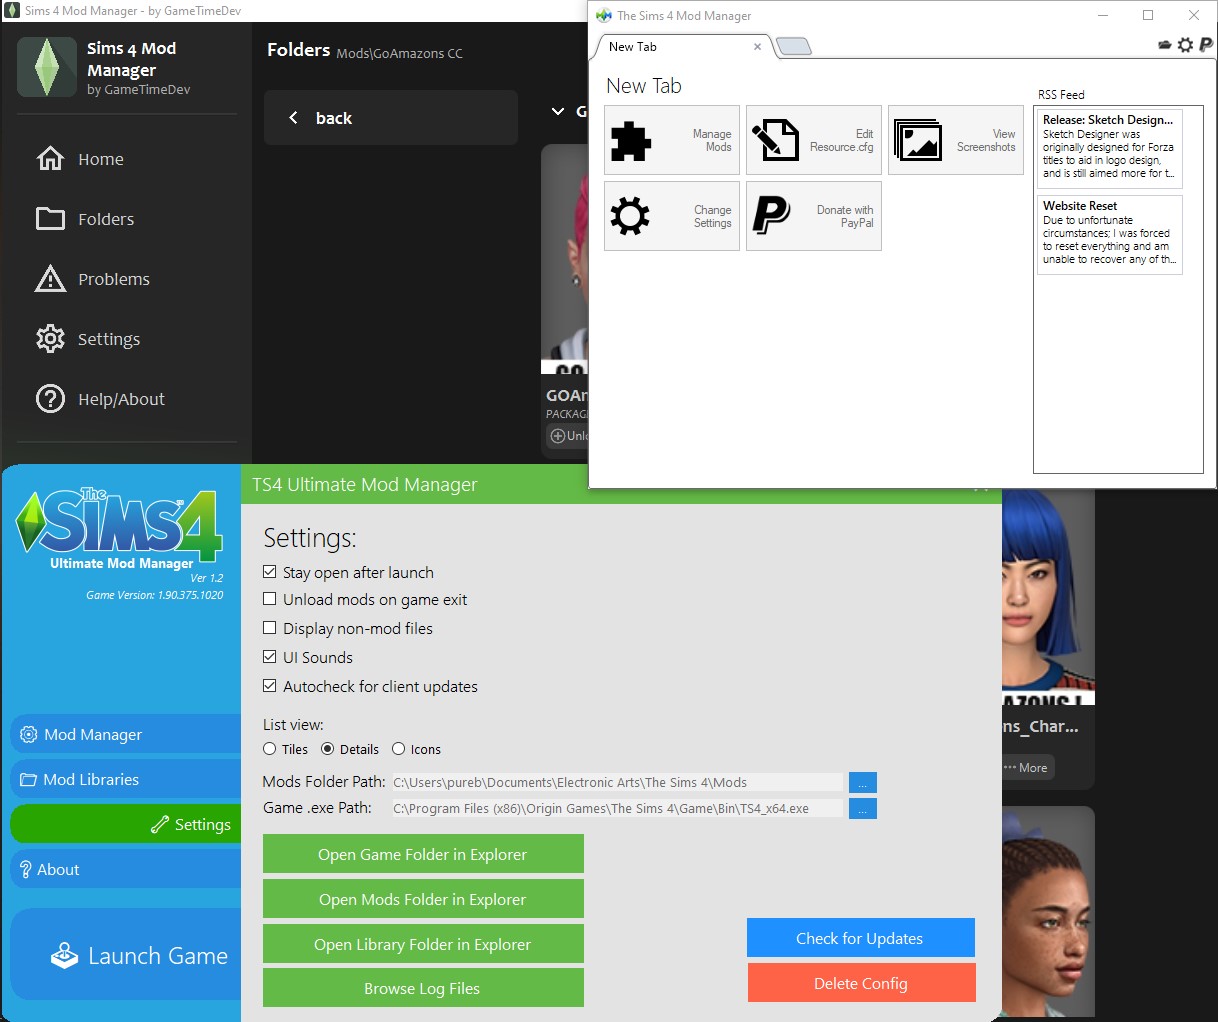The image size is (1218, 1022).
Task: Click The Sims 4 logo in Ultimate Mod Manager
Action: tap(120, 522)
